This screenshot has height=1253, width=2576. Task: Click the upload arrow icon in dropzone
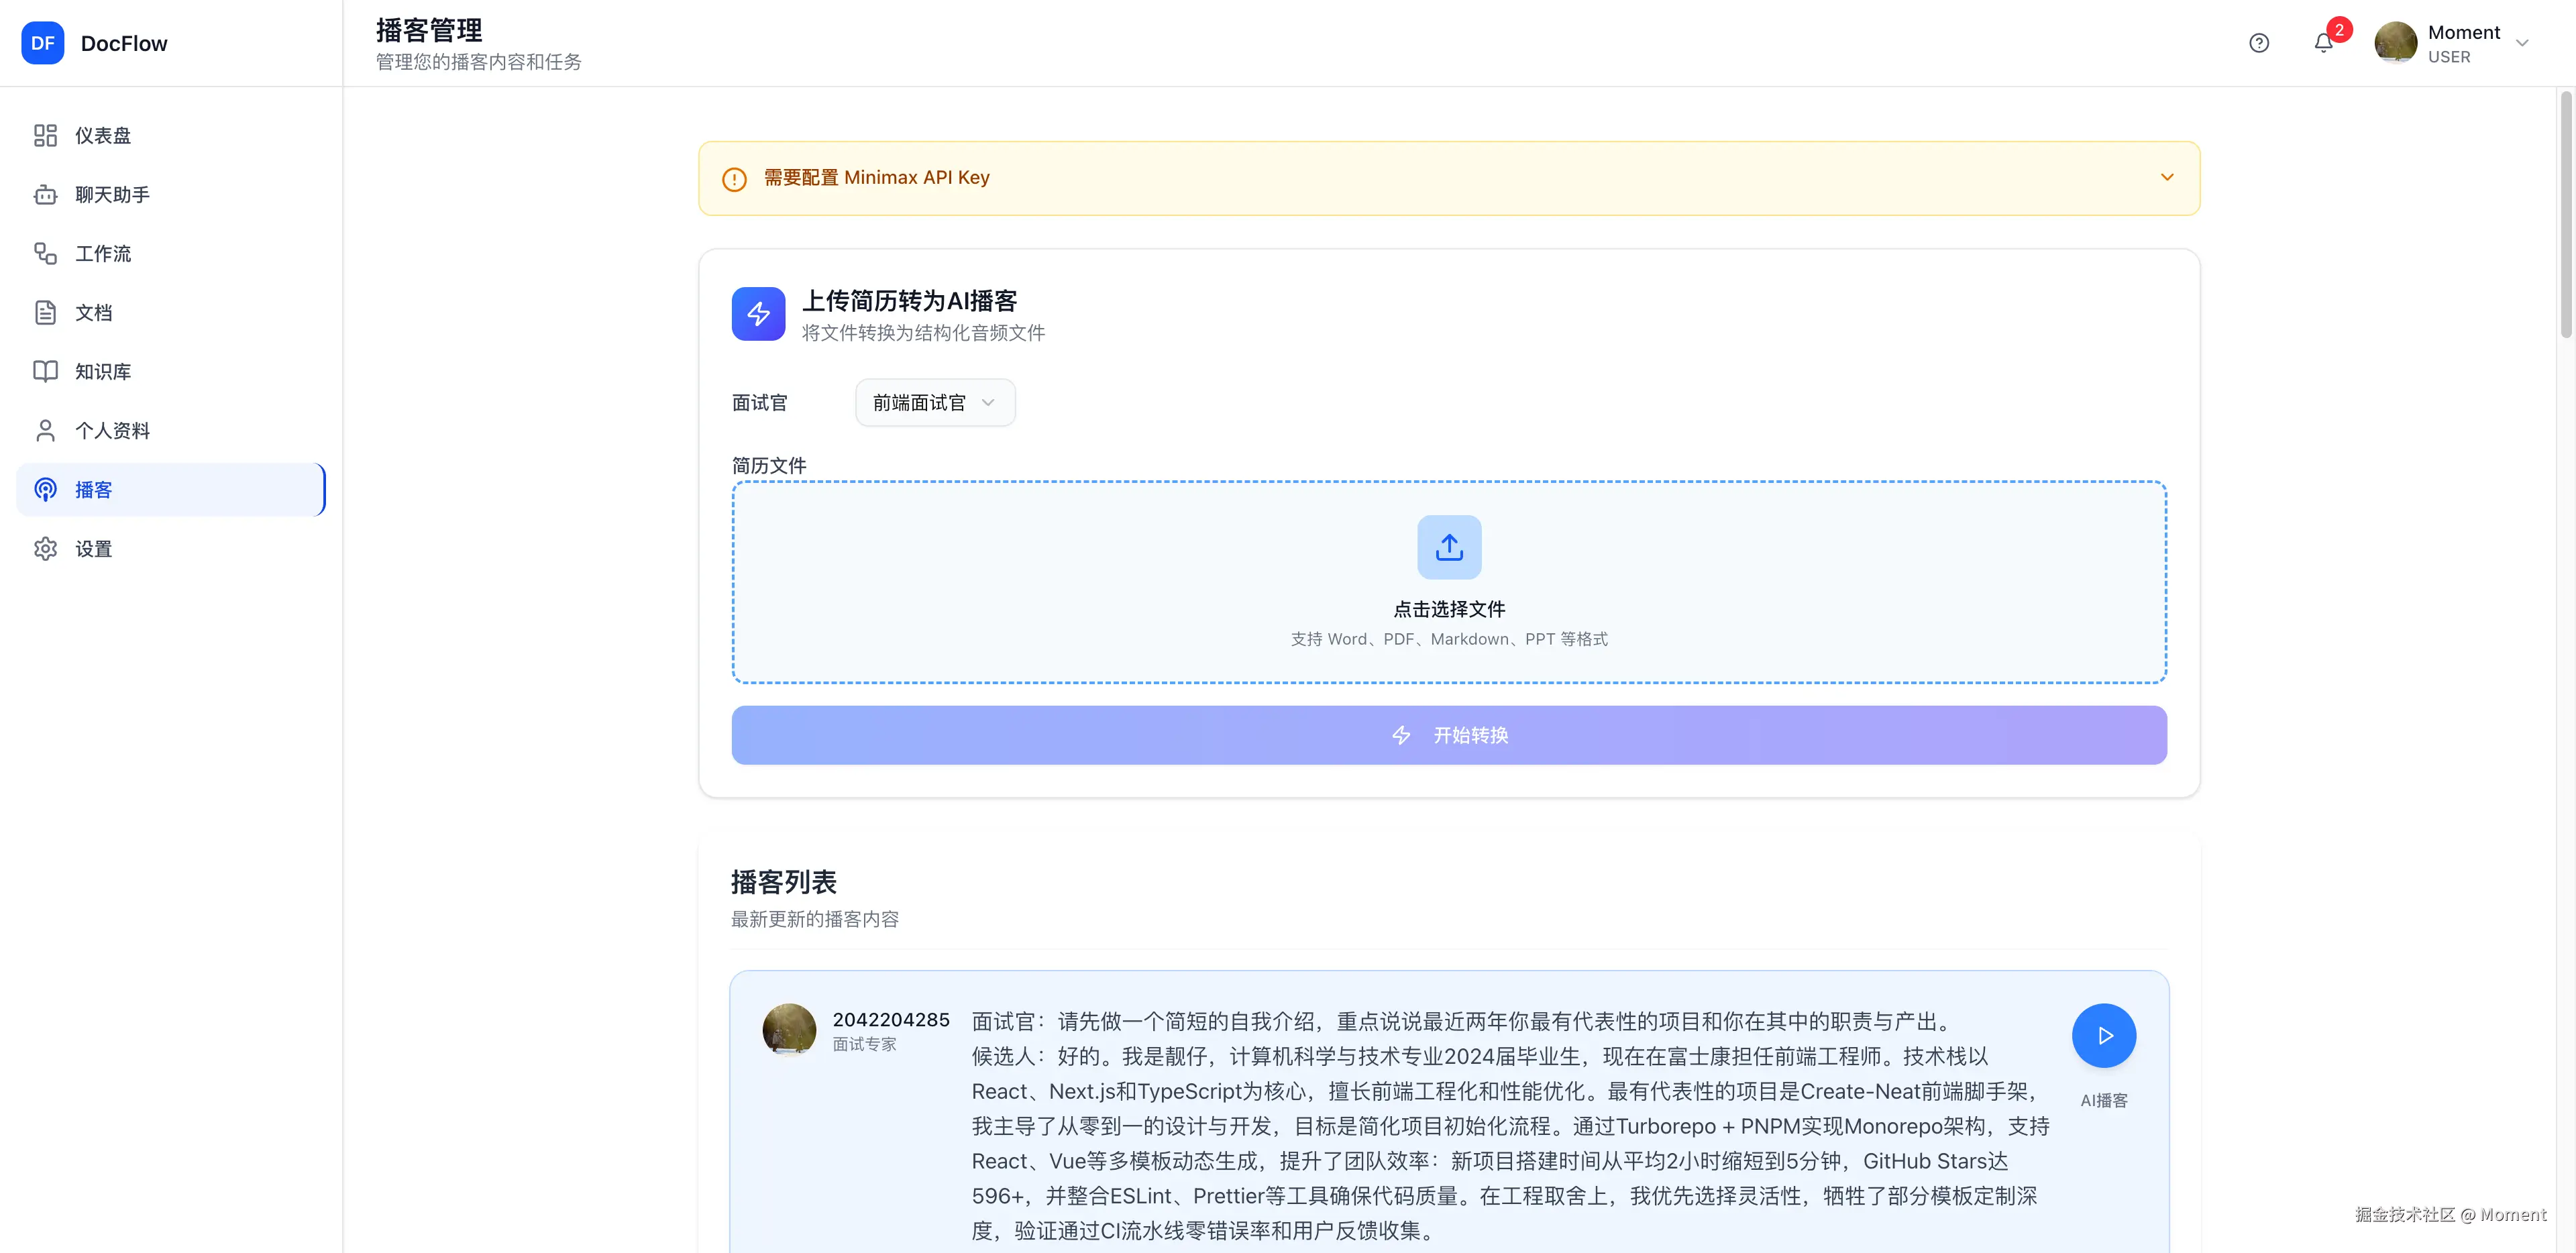[x=1448, y=547]
